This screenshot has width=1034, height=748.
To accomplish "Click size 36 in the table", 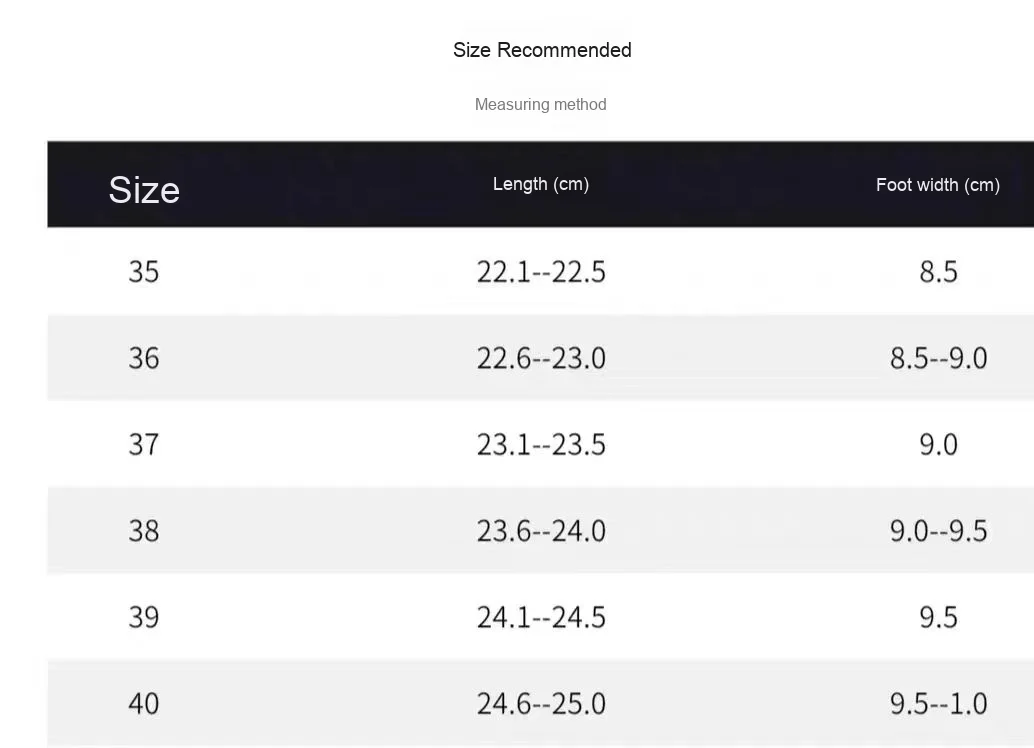I will point(144,358).
